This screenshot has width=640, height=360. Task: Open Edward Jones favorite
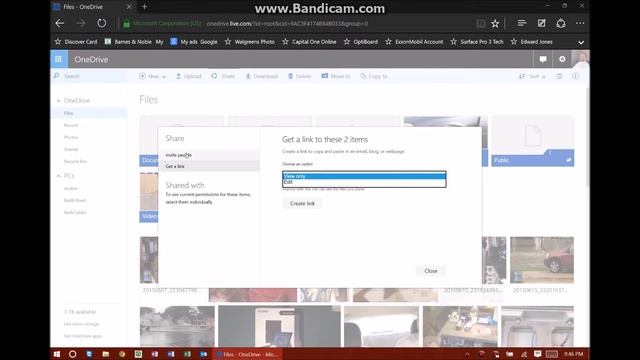pos(531,42)
